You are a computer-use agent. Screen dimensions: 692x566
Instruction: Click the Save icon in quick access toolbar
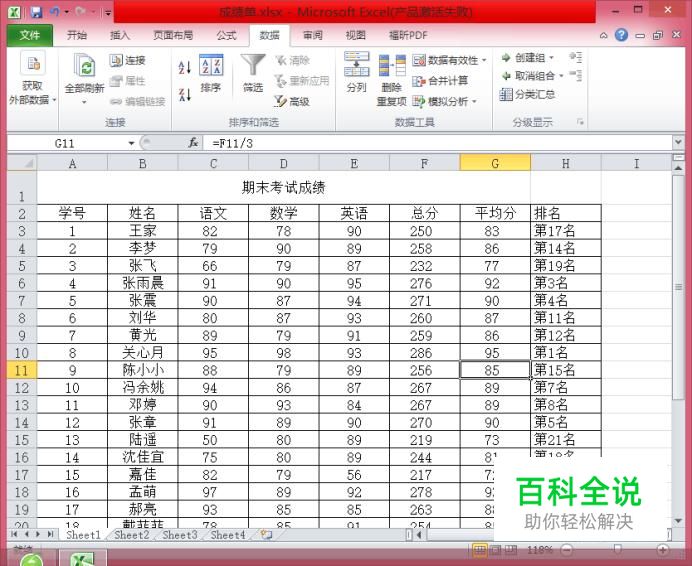36,11
